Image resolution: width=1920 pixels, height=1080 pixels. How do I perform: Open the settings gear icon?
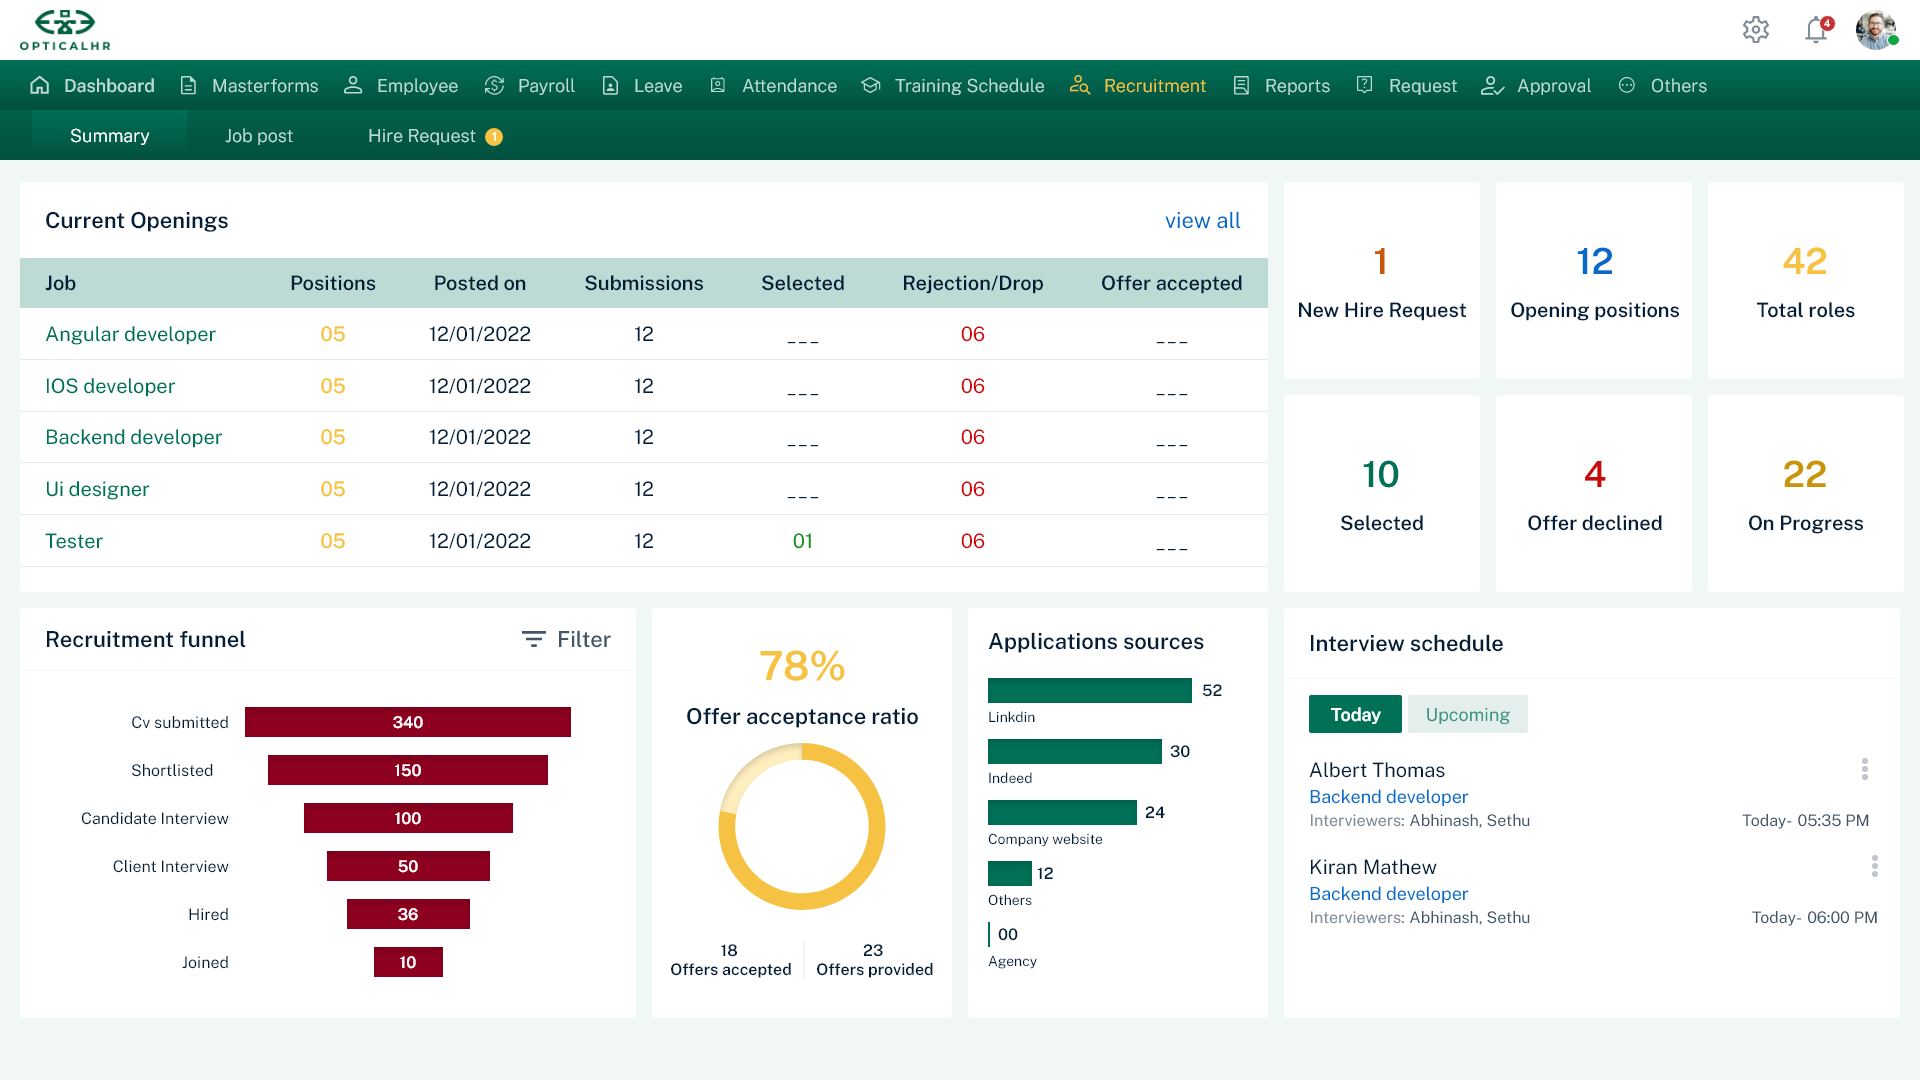point(1755,30)
